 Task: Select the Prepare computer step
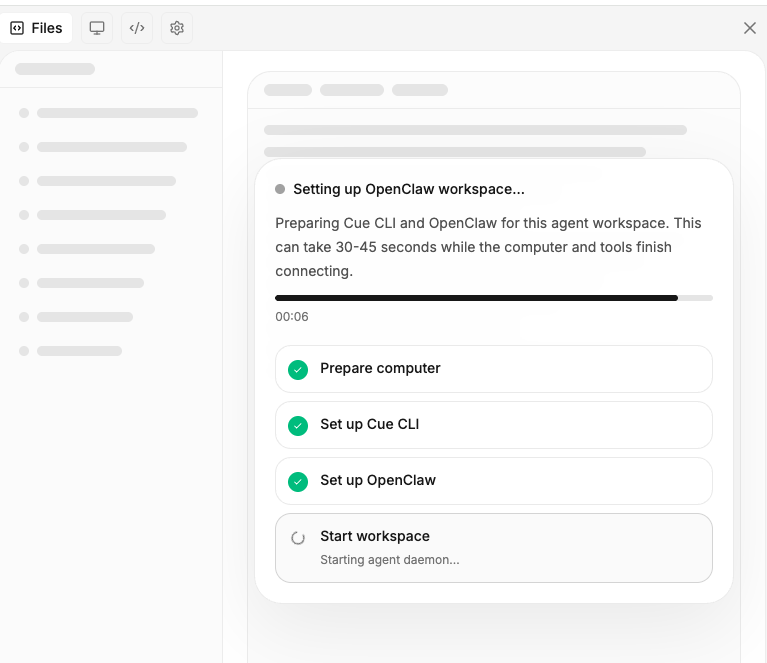pyautogui.click(x=494, y=369)
